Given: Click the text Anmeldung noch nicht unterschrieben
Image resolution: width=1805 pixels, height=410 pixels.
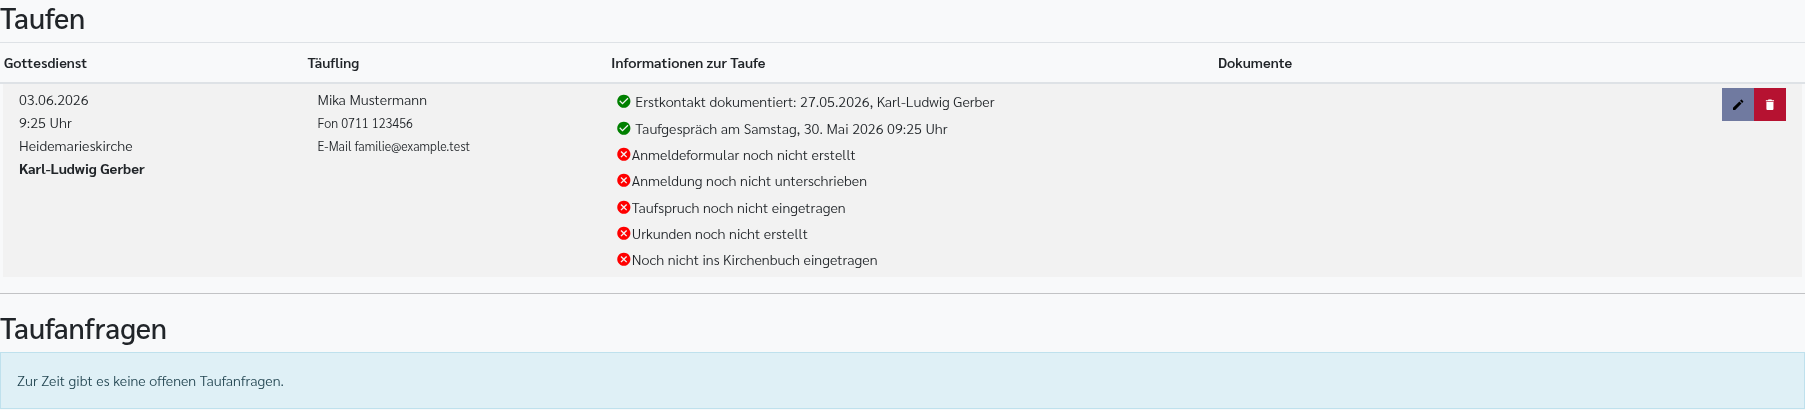Looking at the screenshot, I should point(749,181).
